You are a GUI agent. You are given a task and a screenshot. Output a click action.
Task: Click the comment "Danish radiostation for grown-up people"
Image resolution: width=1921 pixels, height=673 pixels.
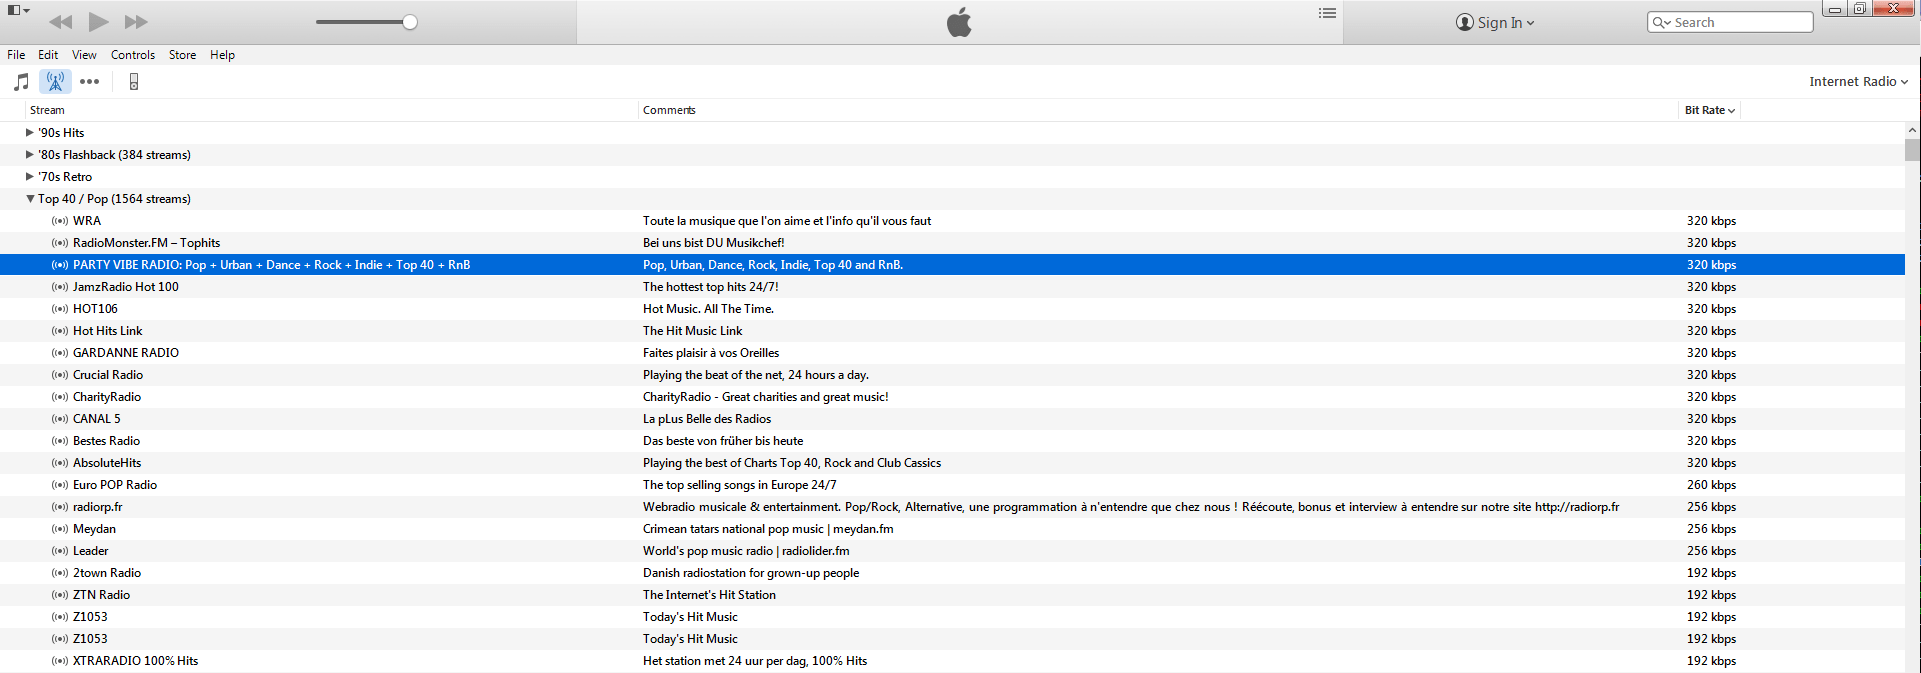[751, 573]
